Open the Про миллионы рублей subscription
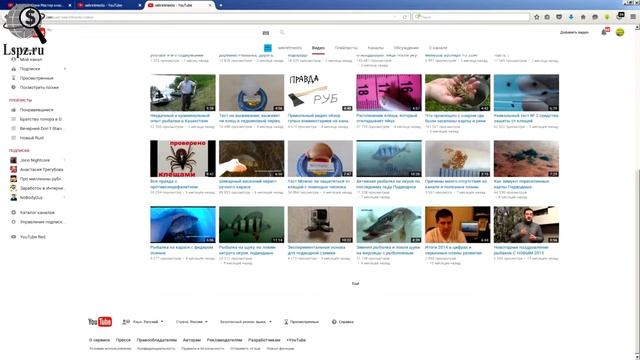 [41, 179]
